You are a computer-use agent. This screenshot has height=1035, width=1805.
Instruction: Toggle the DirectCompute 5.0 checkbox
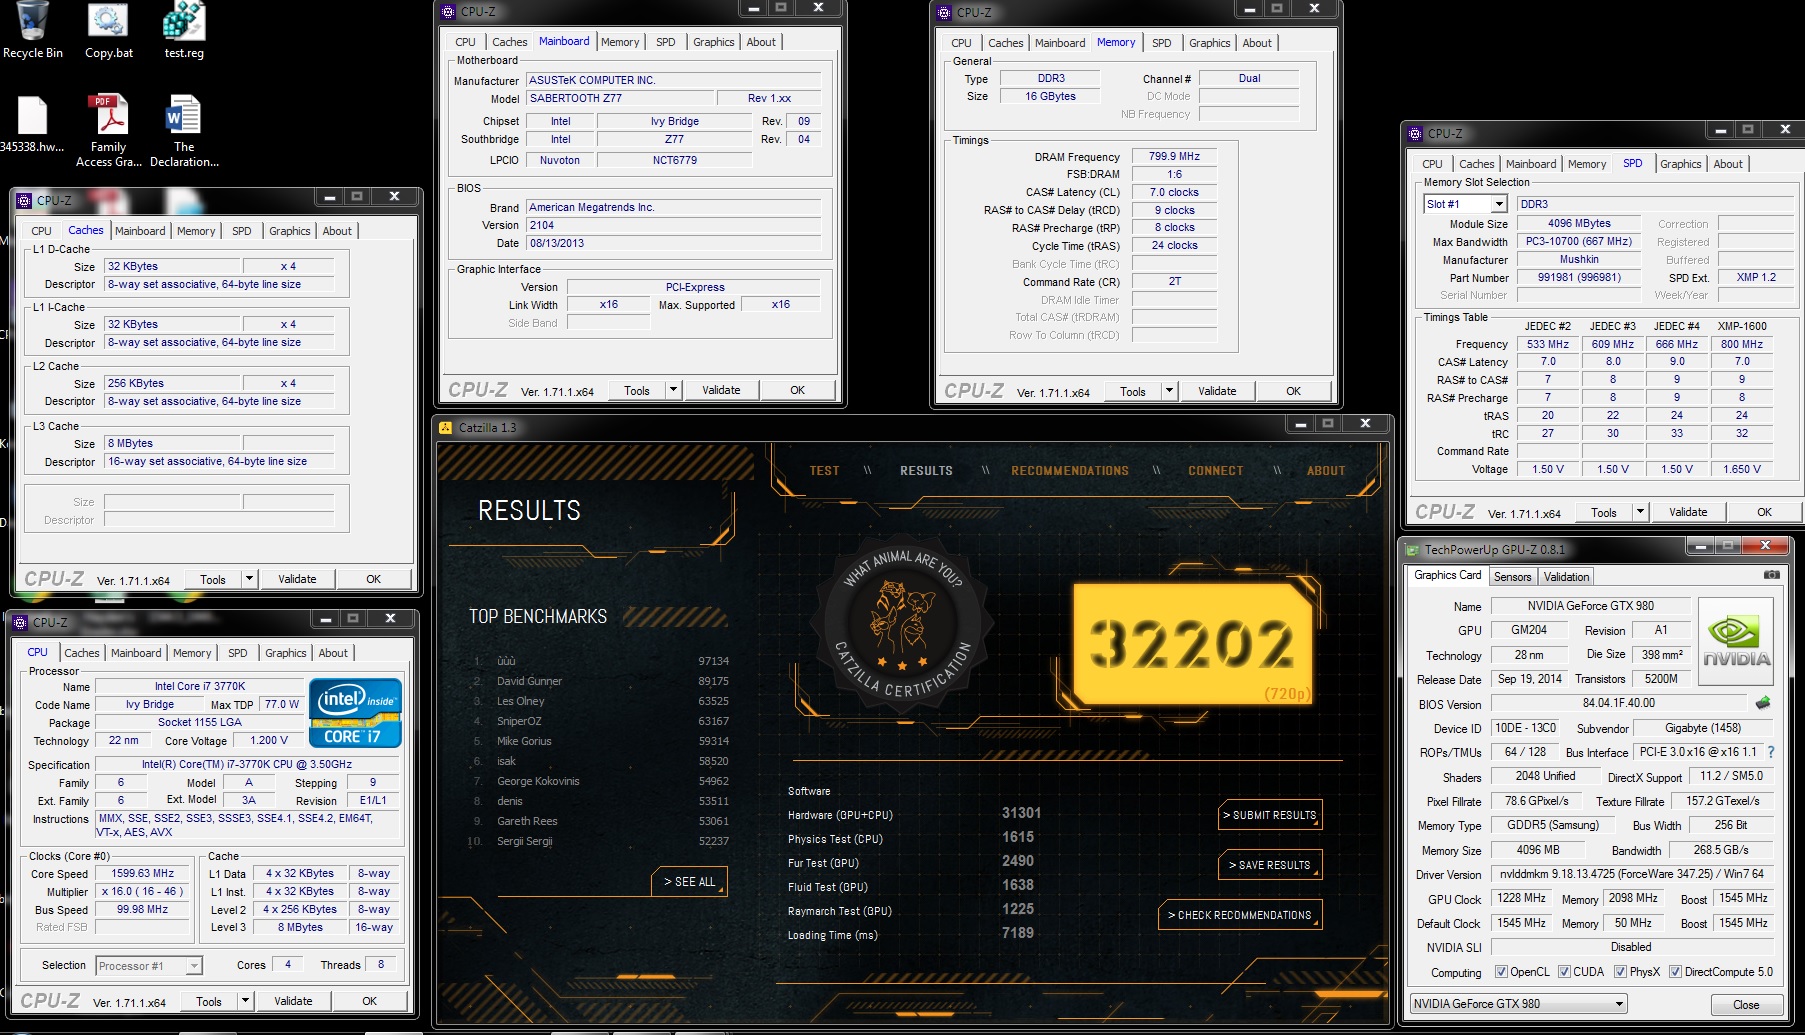(x=1675, y=971)
